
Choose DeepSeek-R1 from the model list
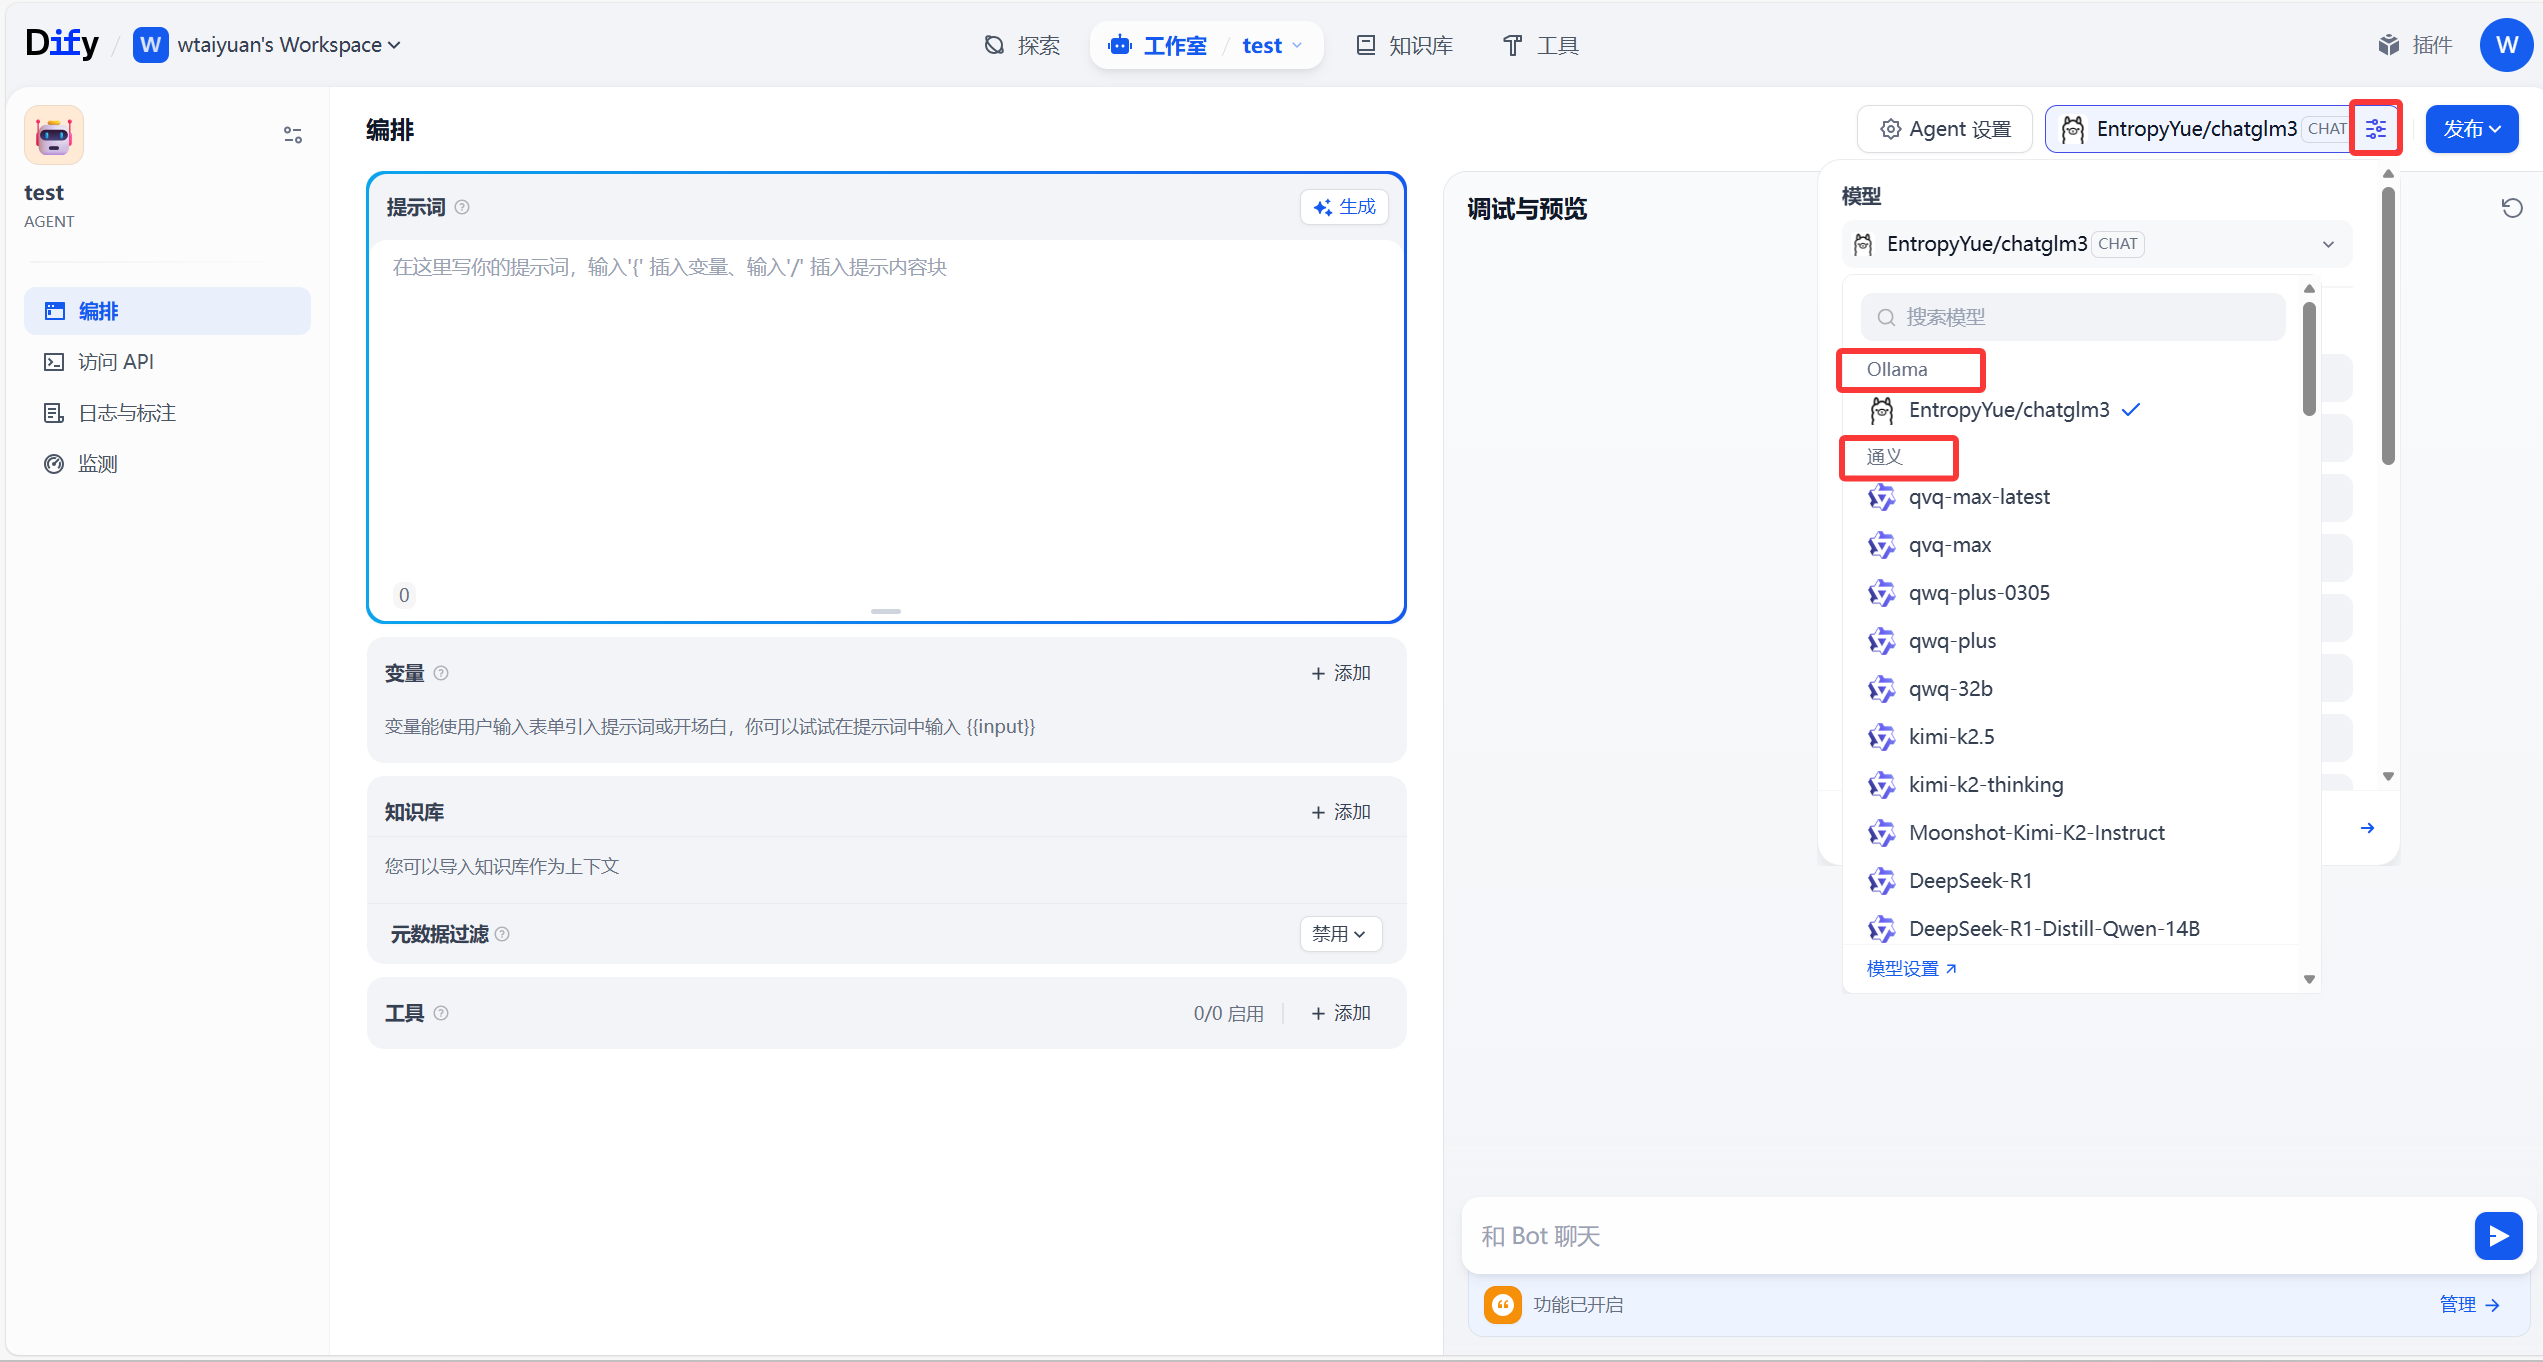coord(1969,881)
